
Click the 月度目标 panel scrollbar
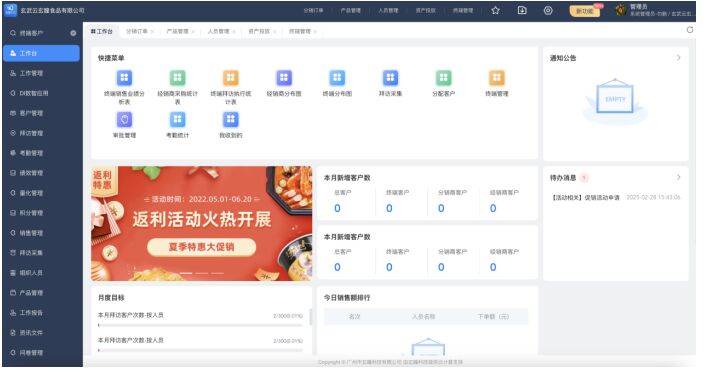(311, 317)
